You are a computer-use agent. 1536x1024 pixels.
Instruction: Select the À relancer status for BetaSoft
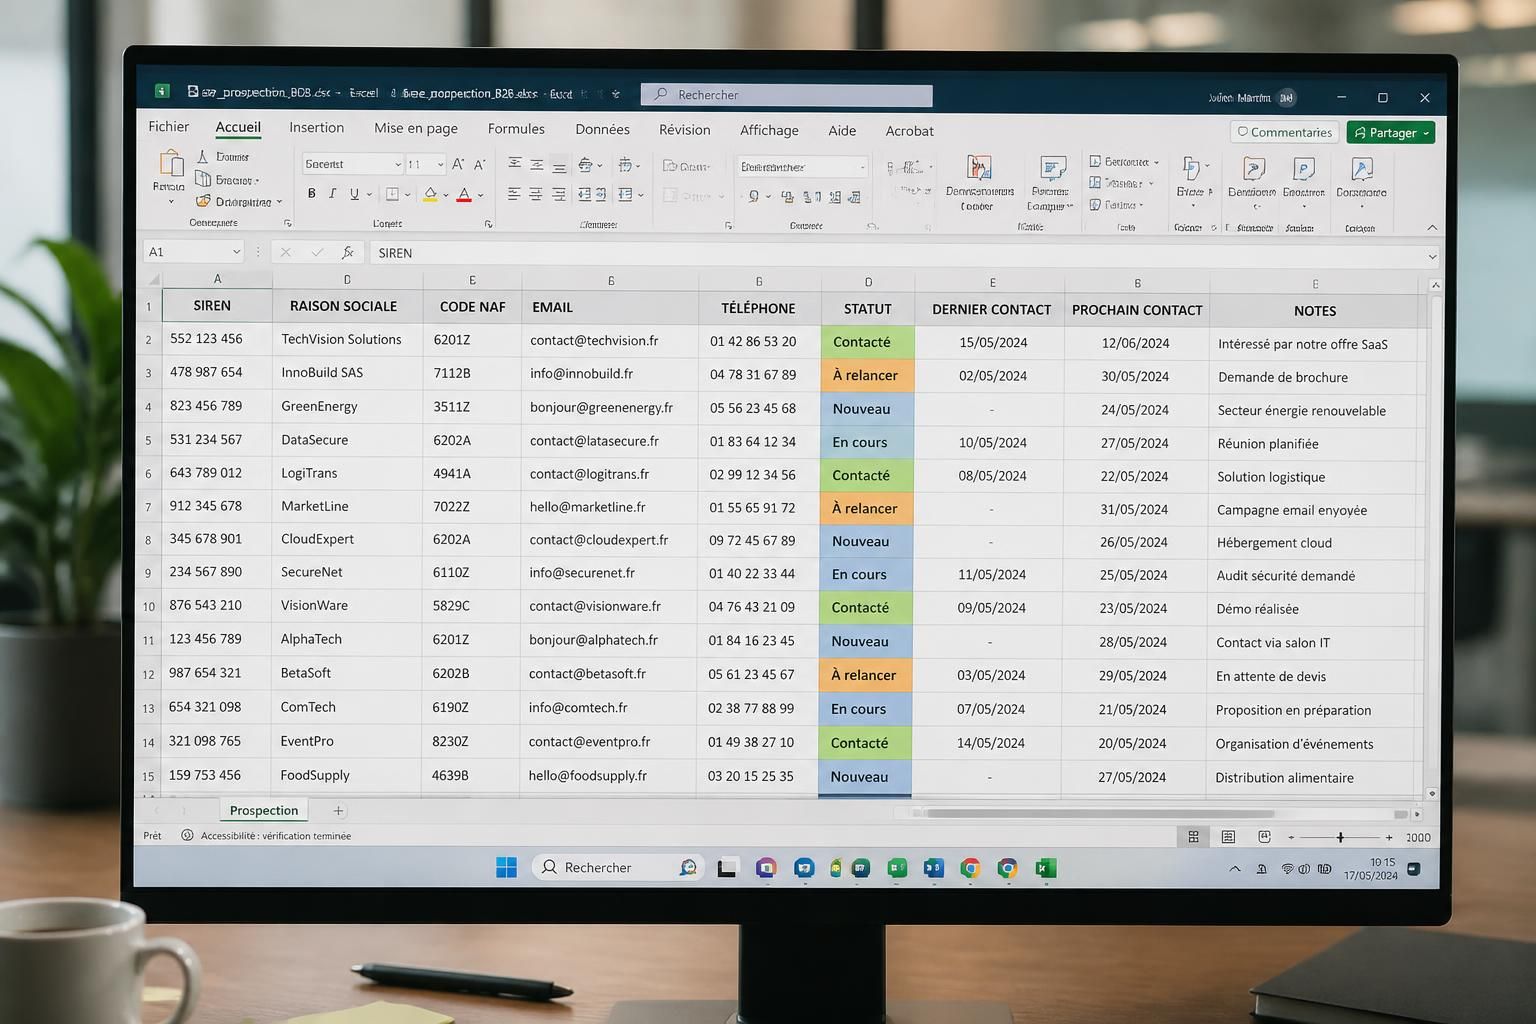pyautogui.click(x=865, y=675)
